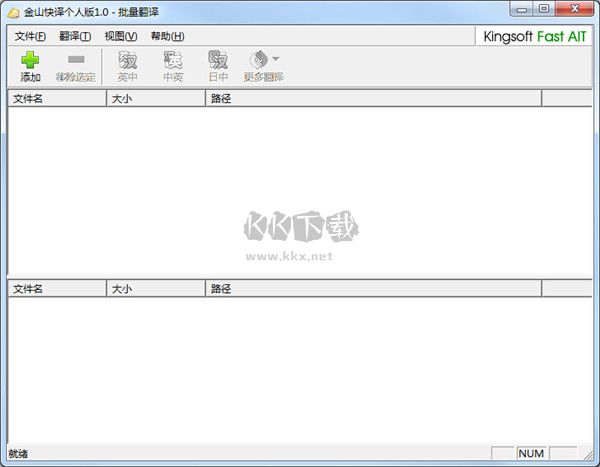Sort upper list by Size (大小) header

(156, 99)
